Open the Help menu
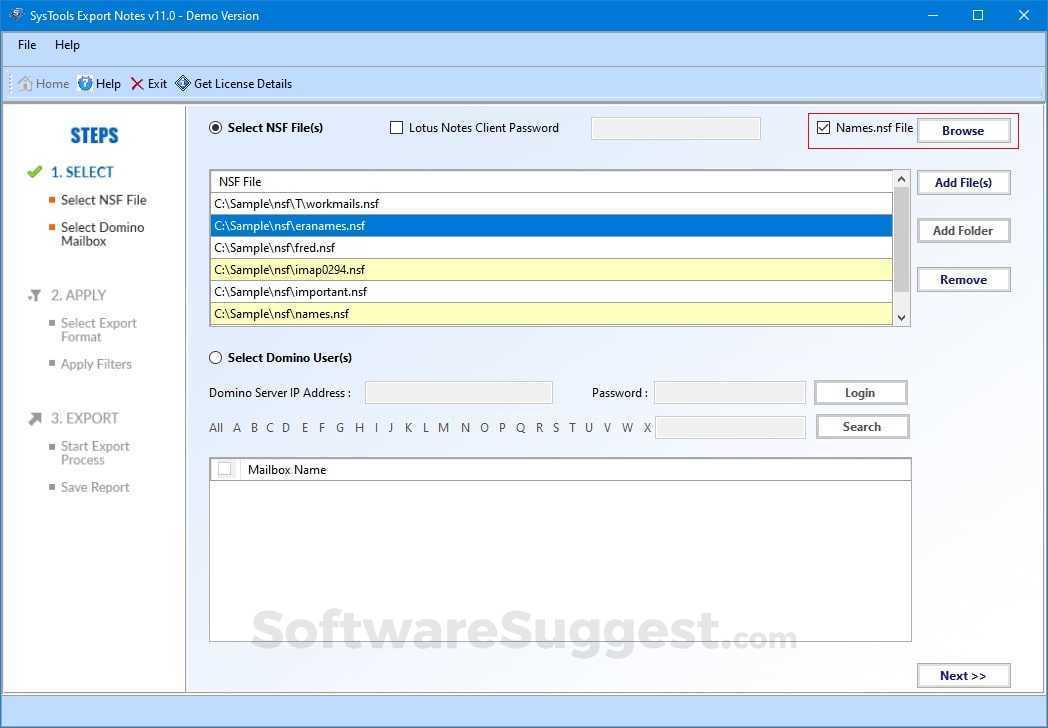Image resolution: width=1048 pixels, height=728 pixels. tap(67, 44)
